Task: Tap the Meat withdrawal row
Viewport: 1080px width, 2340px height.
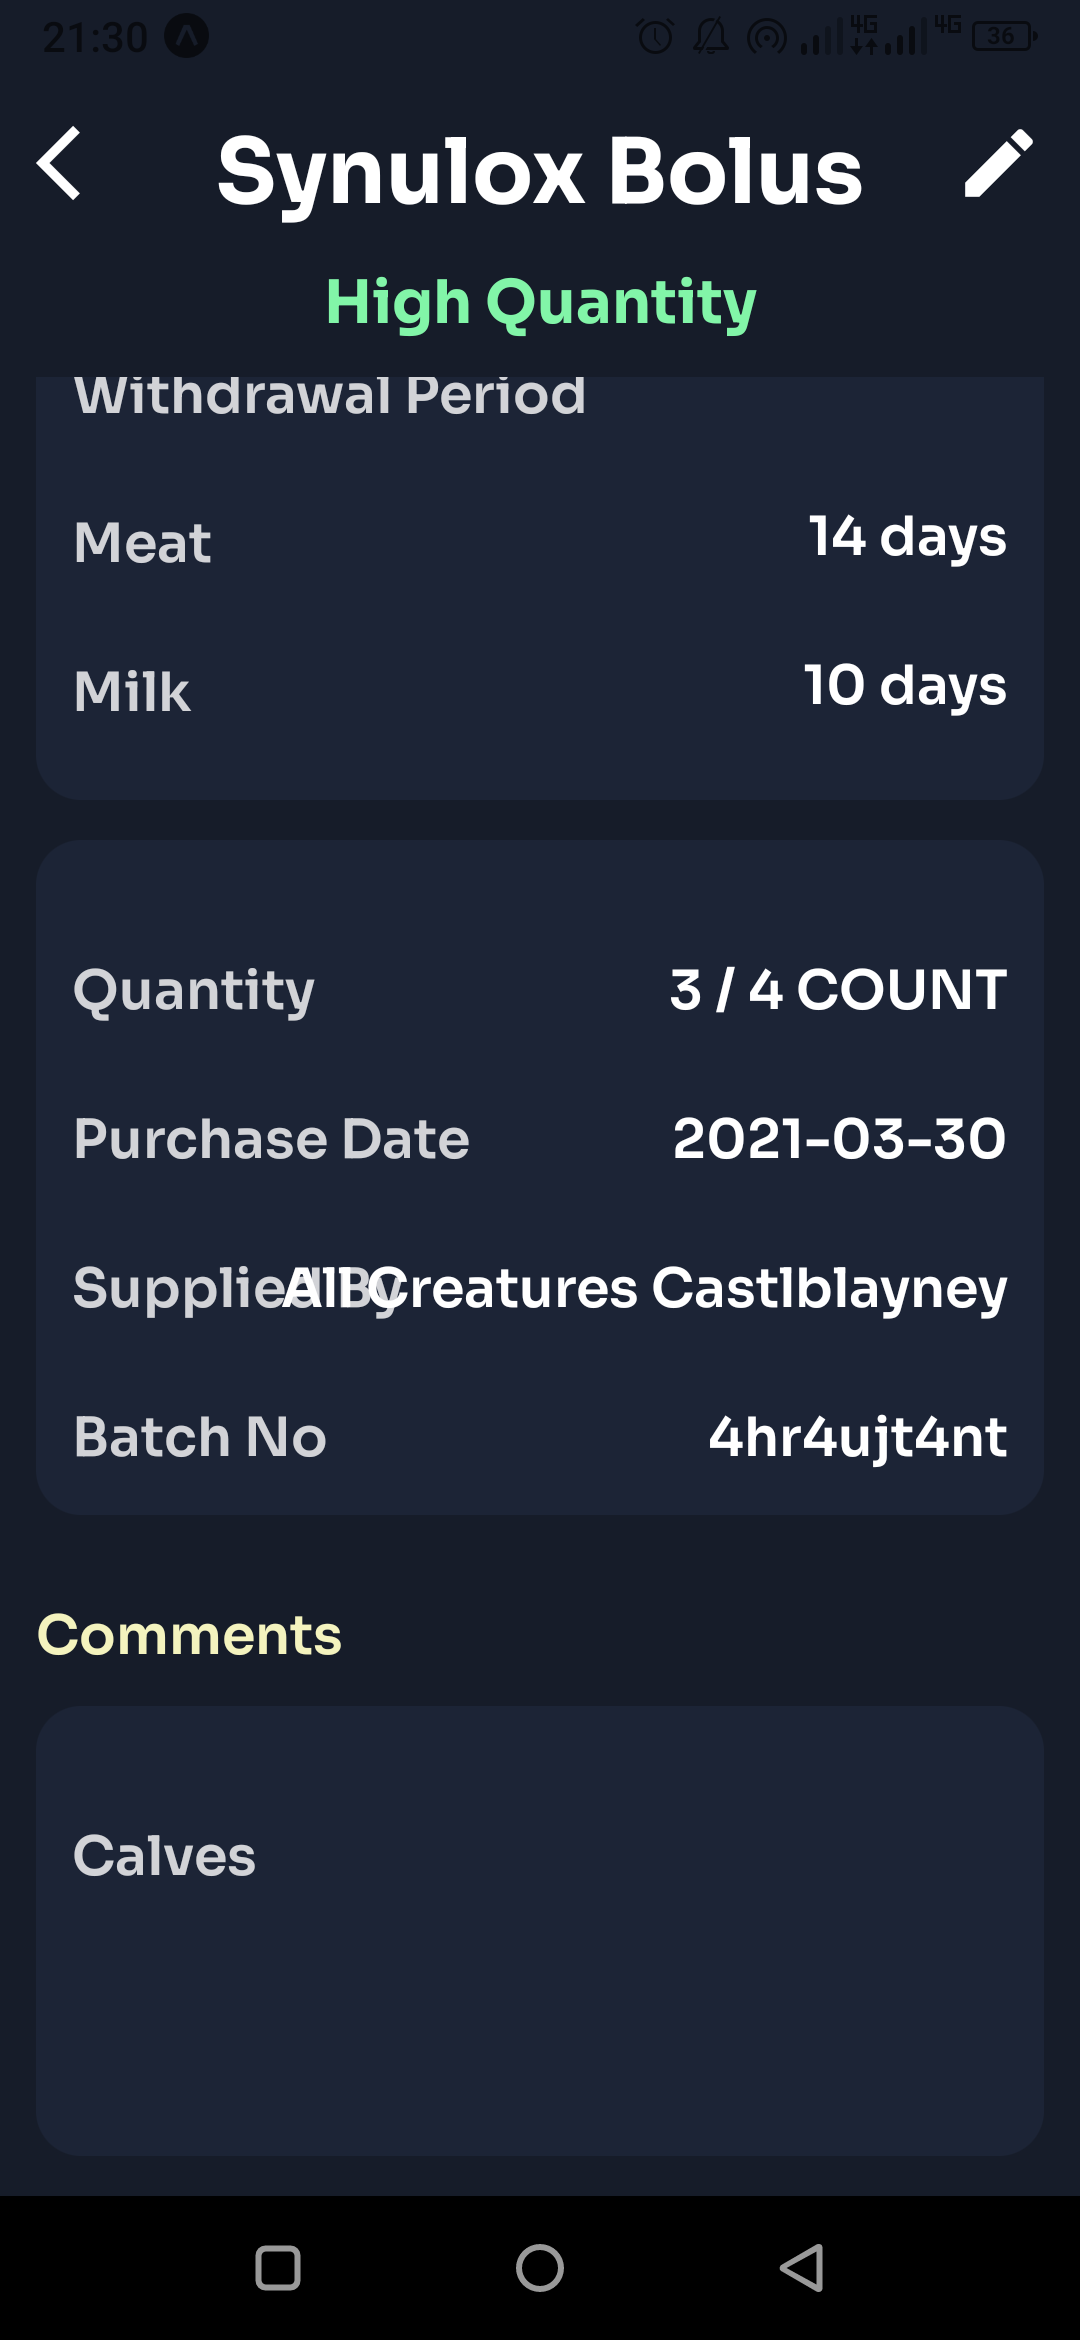Action: click(540, 540)
